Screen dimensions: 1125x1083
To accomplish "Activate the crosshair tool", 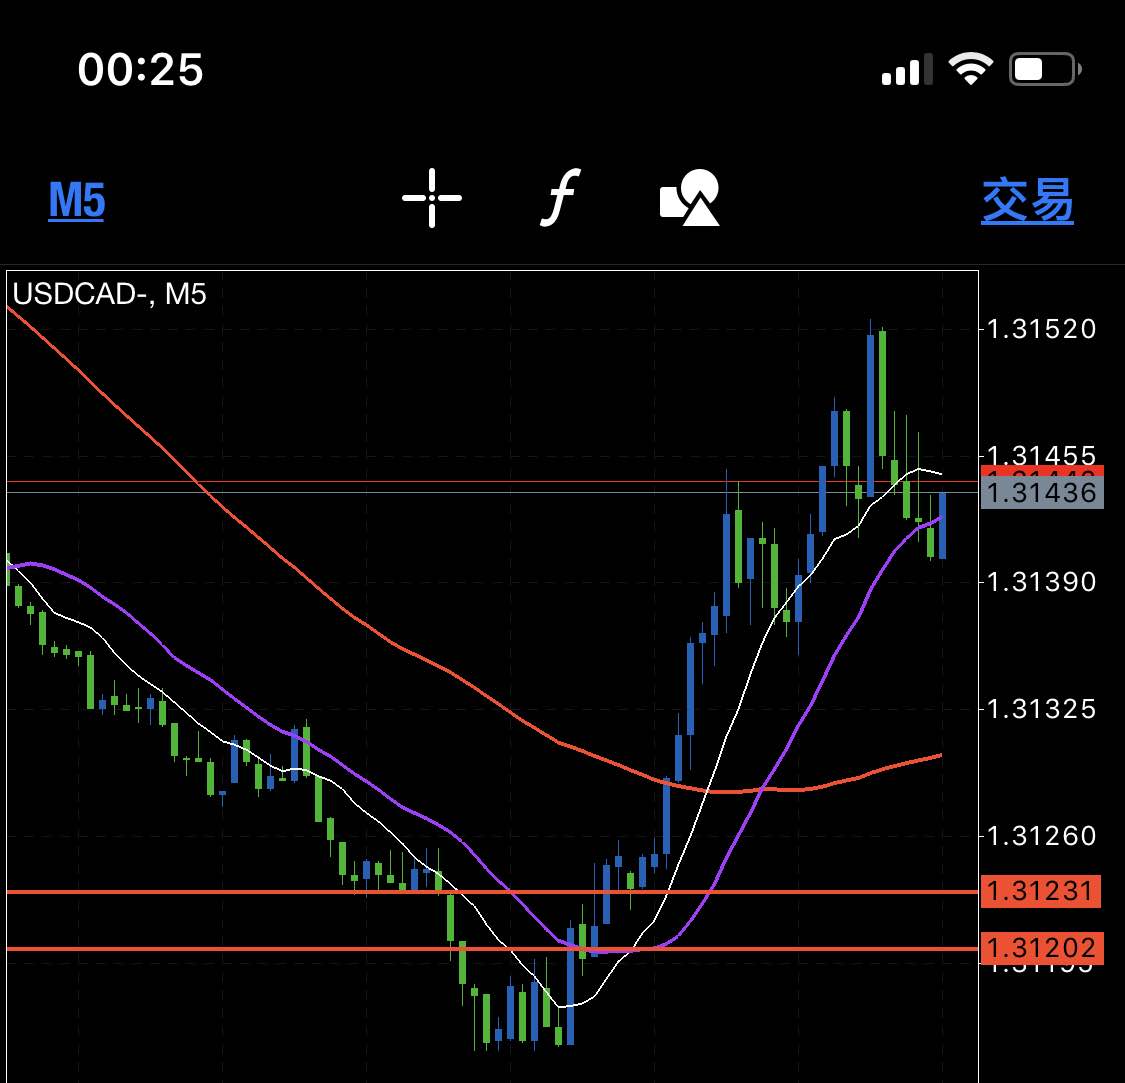I will click(x=432, y=198).
